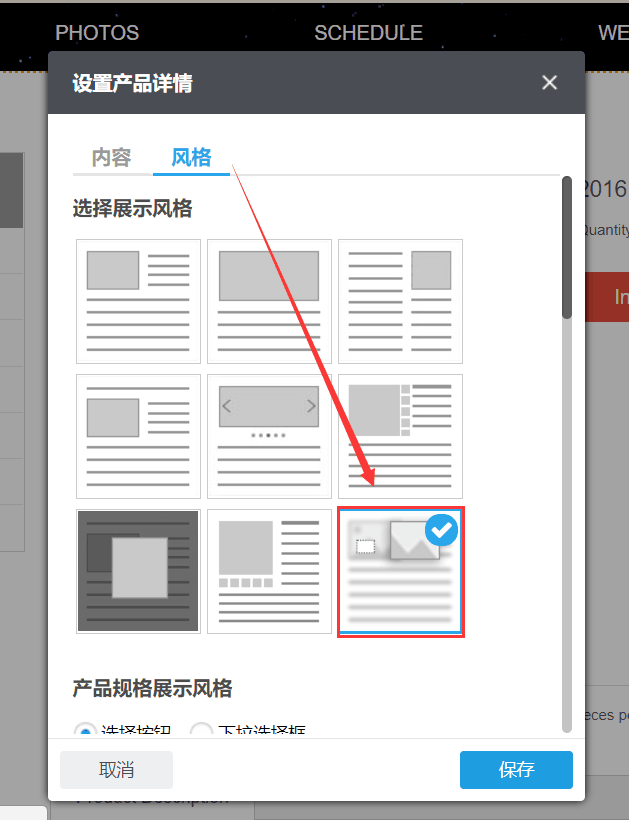
Task: Click the dialog's vertical scrollbar
Action: 567,250
